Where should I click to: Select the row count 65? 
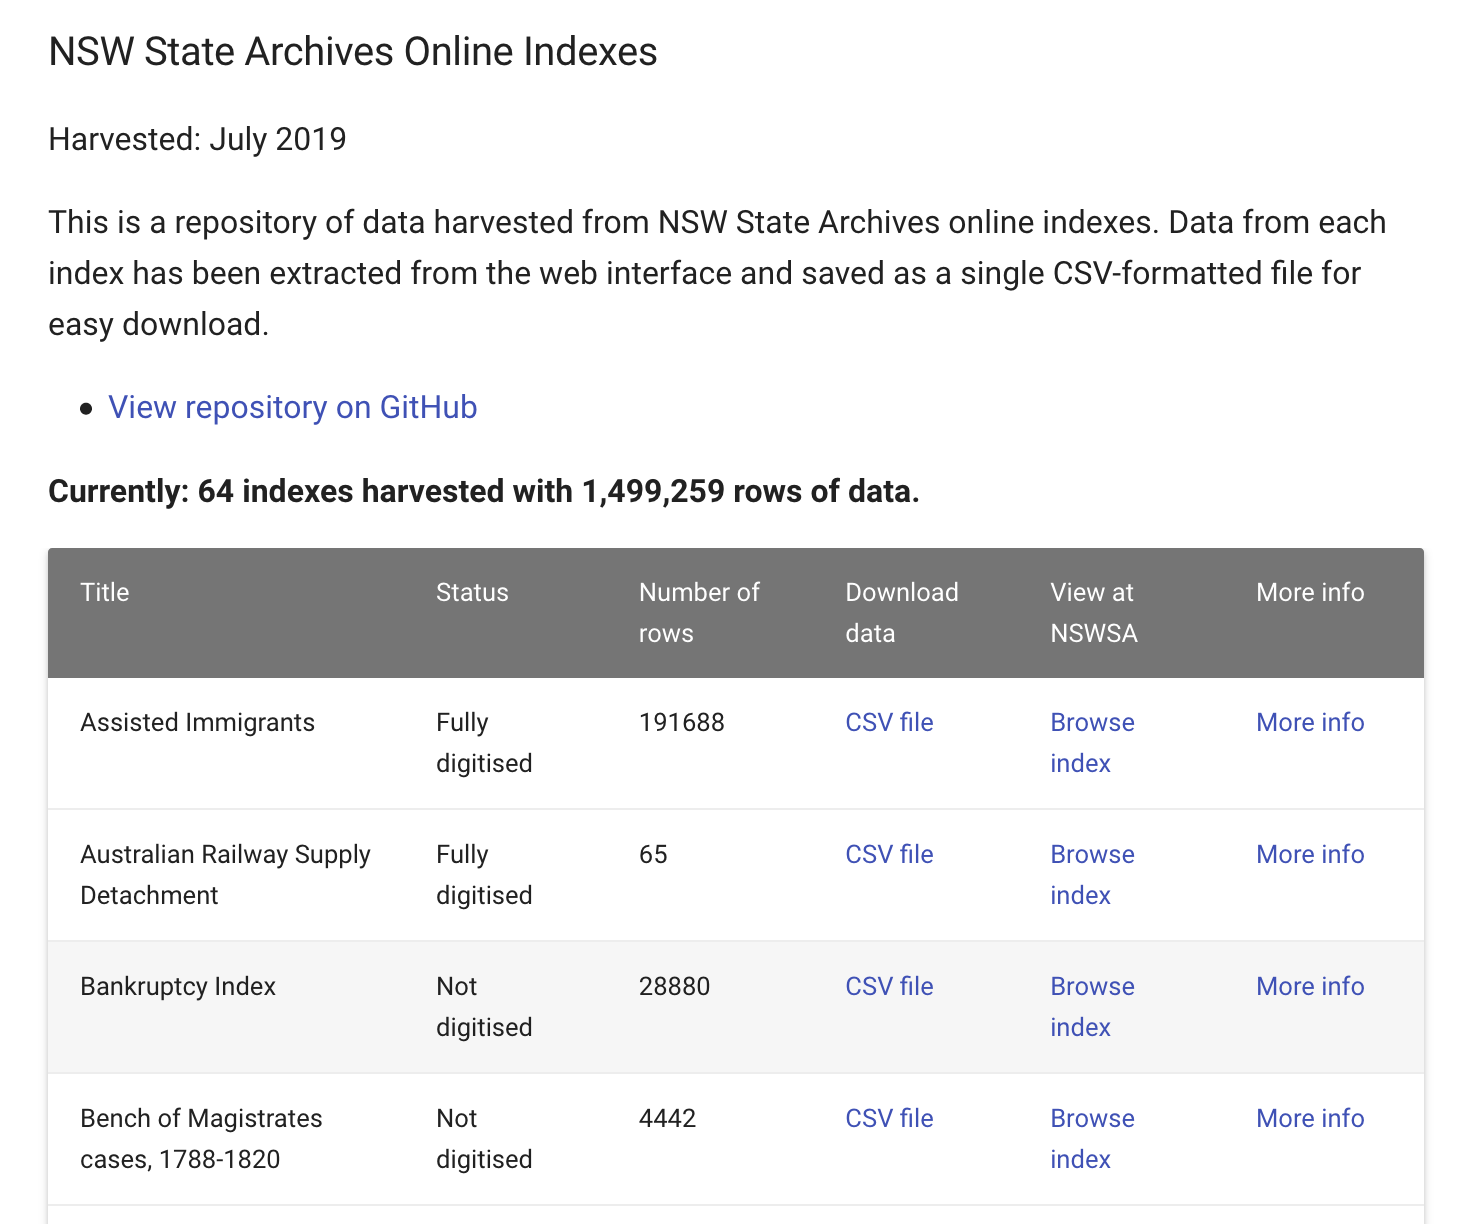click(x=653, y=855)
